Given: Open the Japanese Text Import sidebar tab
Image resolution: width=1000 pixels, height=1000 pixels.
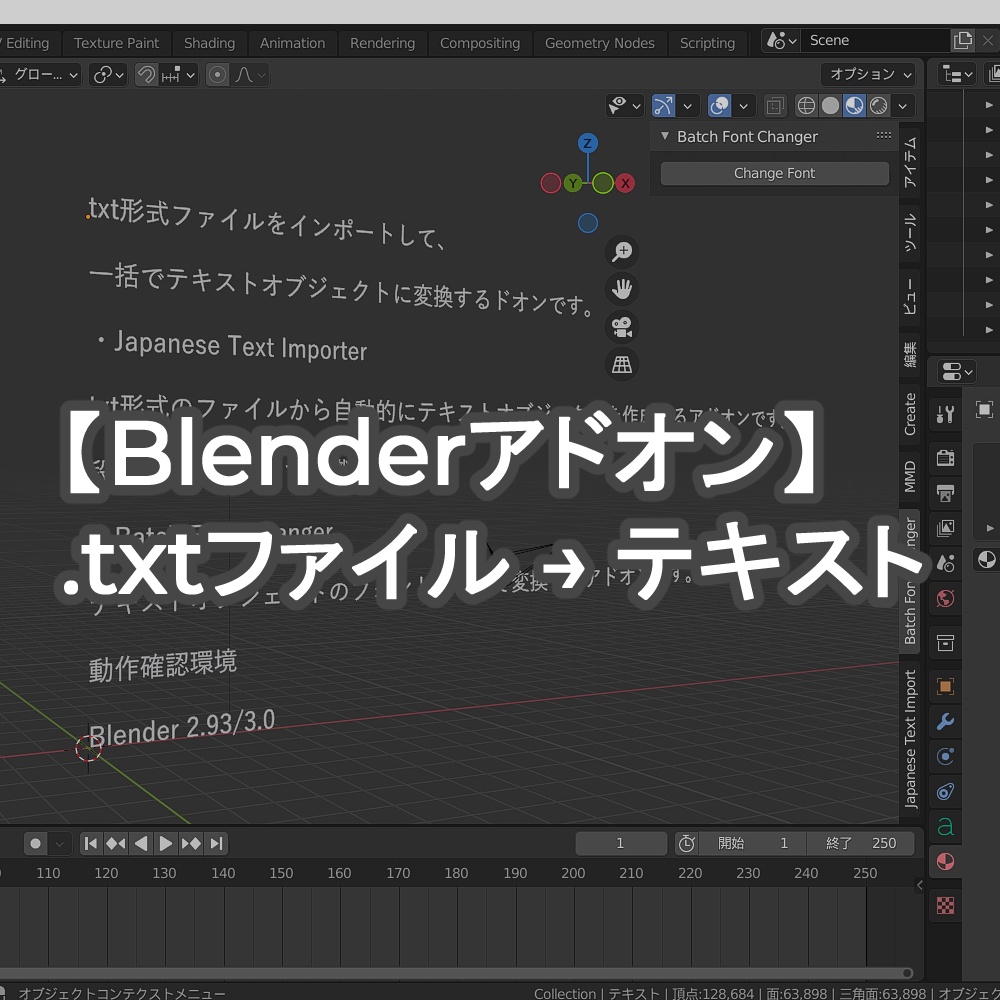Looking at the screenshot, I should (x=909, y=739).
